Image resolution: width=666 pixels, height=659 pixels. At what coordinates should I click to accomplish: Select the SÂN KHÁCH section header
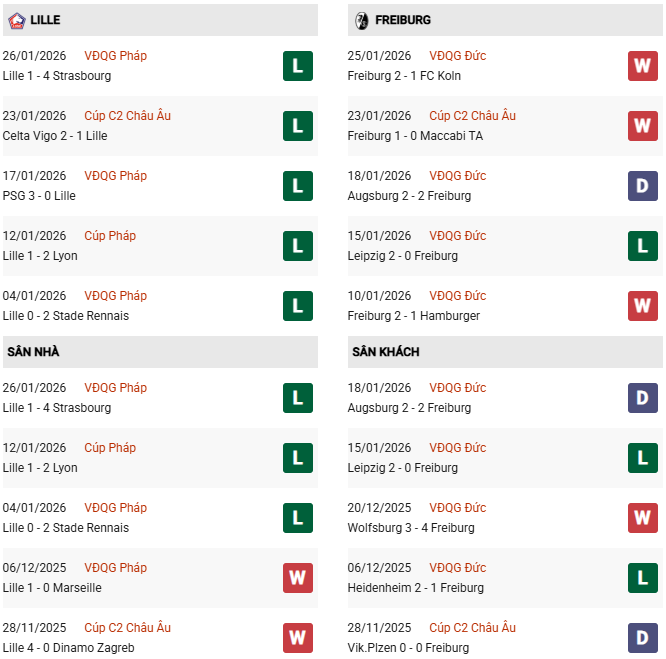[385, 352]
